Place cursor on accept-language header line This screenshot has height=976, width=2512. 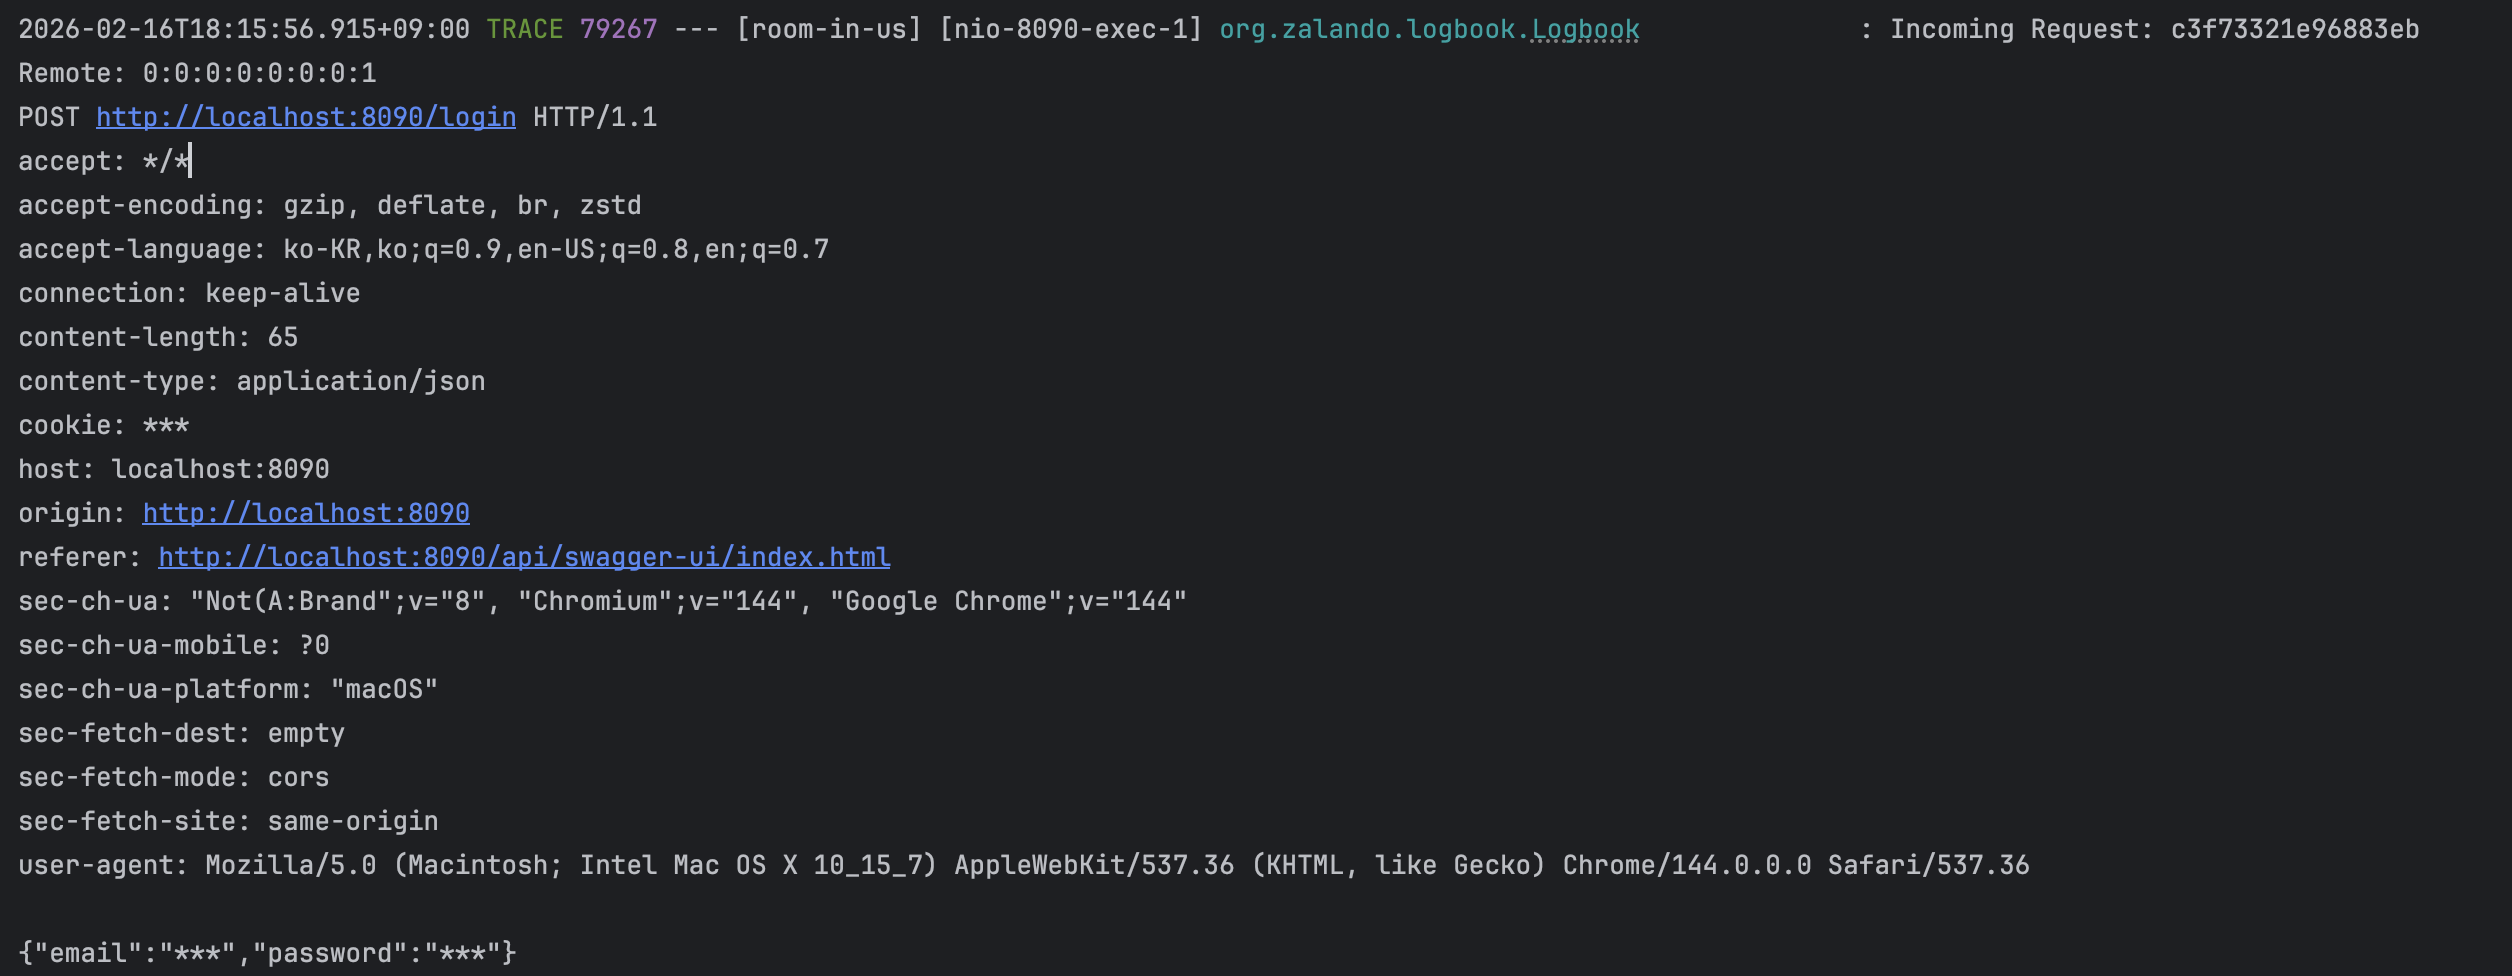[424, 249]
